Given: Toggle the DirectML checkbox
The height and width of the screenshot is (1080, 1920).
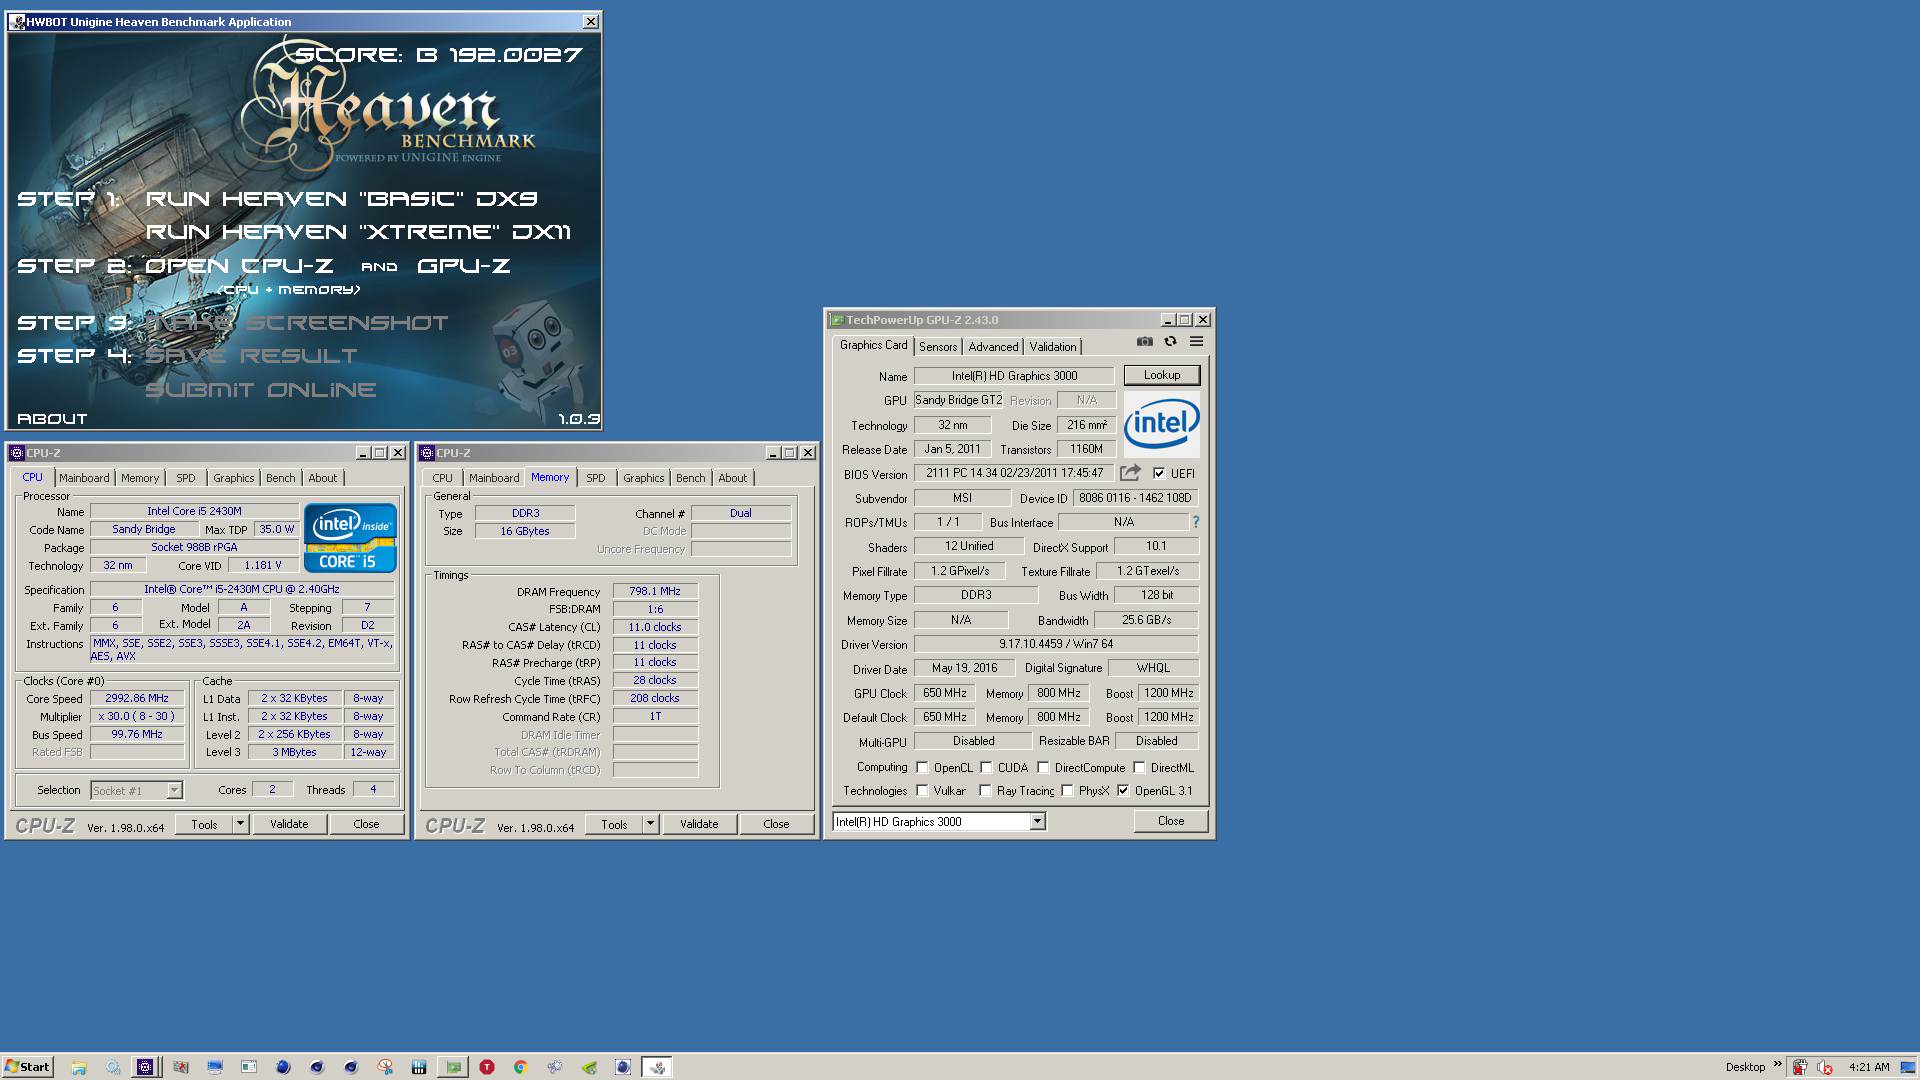Looking at the screenshot, I should click(1139, 768).
